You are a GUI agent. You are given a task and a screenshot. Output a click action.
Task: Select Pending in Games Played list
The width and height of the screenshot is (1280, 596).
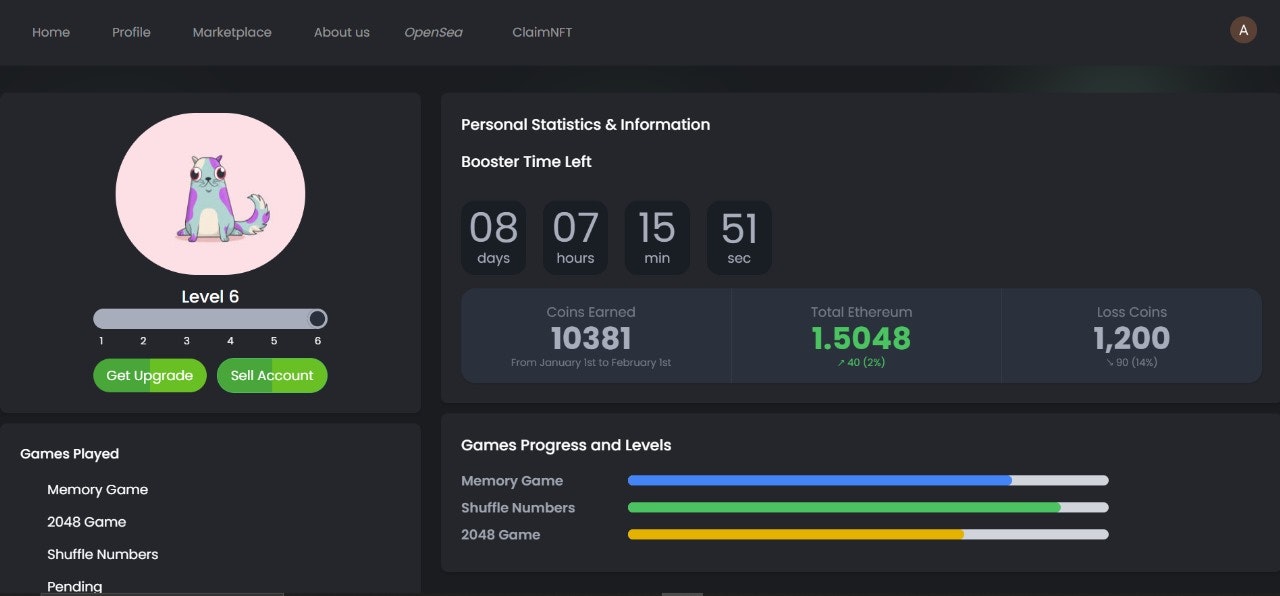[x=74, y=586]
